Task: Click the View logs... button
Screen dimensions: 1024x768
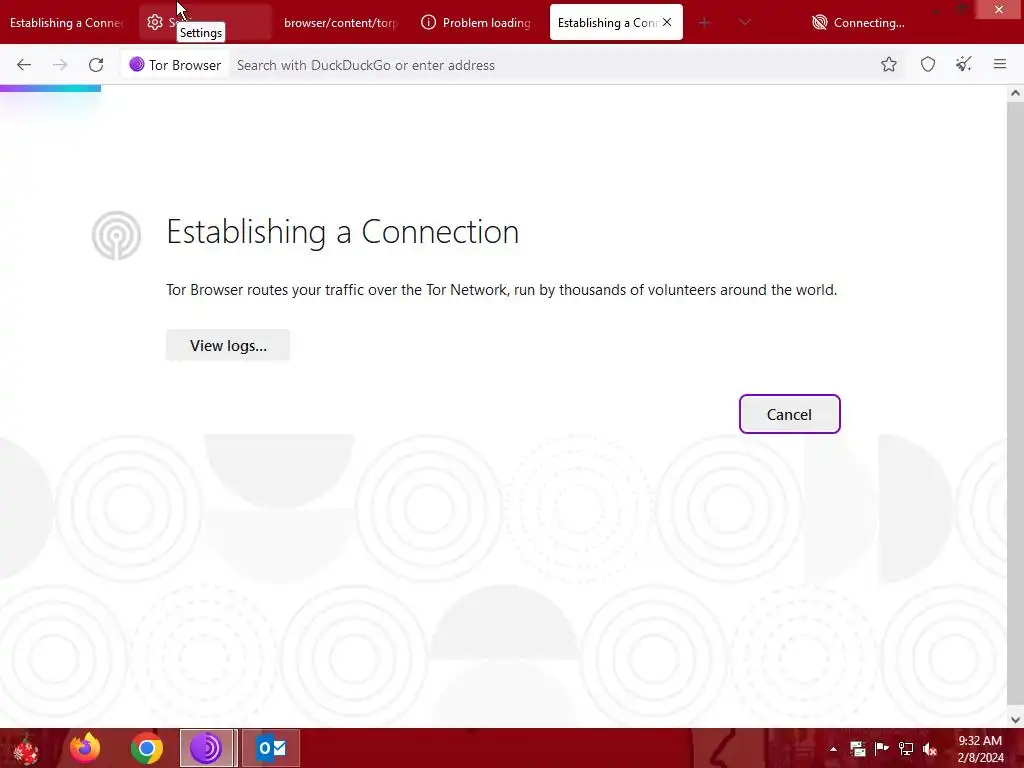Action: [x=228, y=345]
